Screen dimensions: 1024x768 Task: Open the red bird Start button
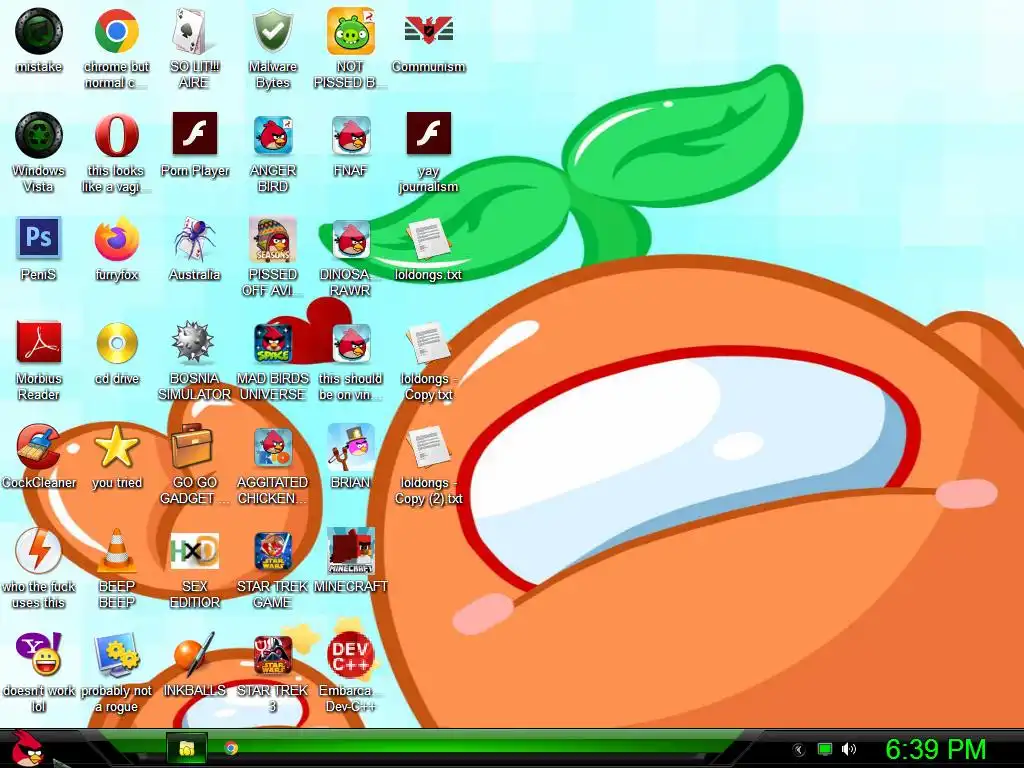[27, 750]
